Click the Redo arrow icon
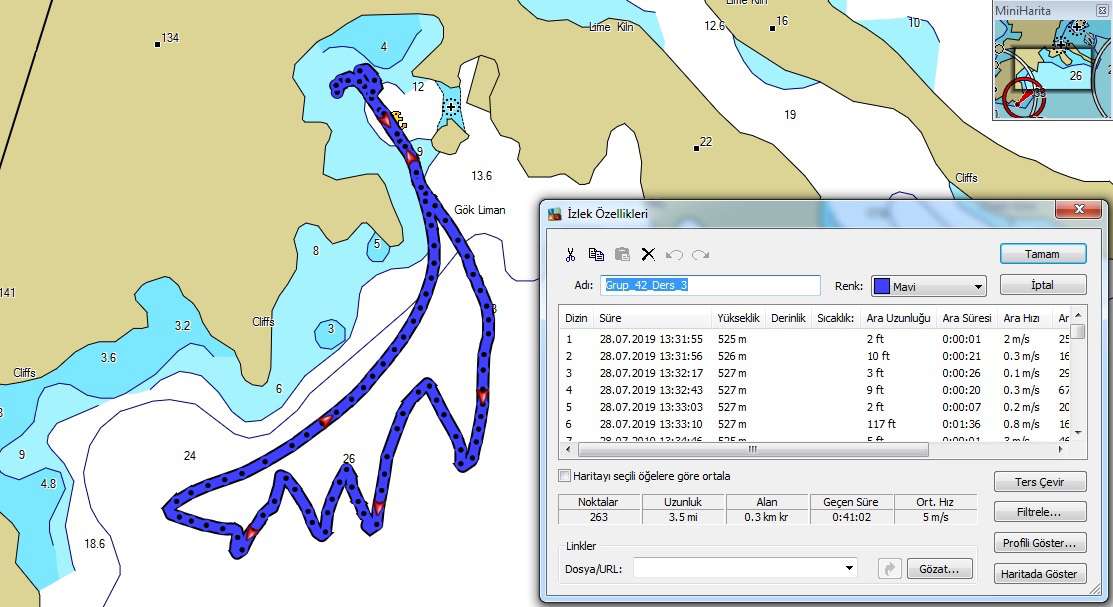The height and width of the screenshot is (607, 1113). coord(701,254)
